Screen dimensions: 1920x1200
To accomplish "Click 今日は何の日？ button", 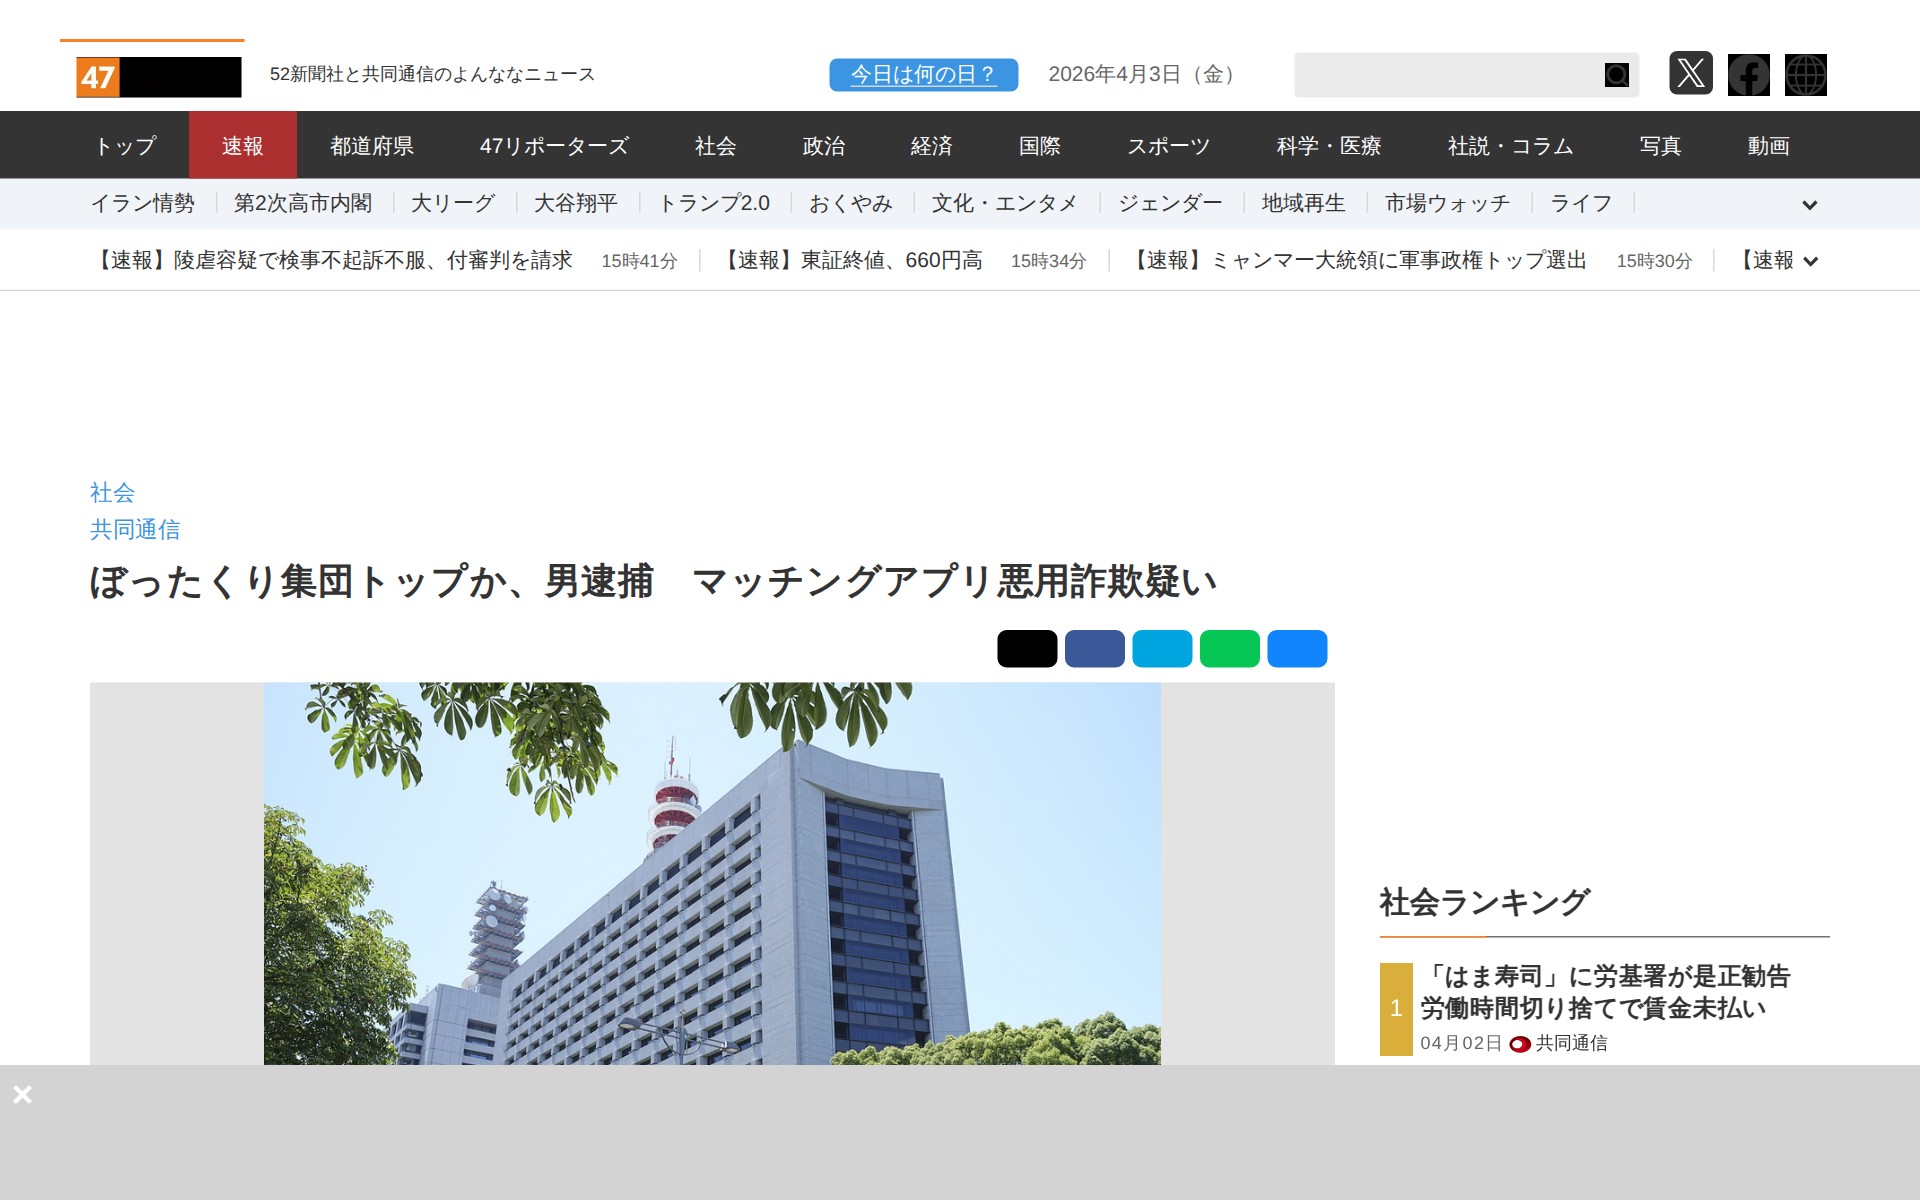I will [923, 75].
